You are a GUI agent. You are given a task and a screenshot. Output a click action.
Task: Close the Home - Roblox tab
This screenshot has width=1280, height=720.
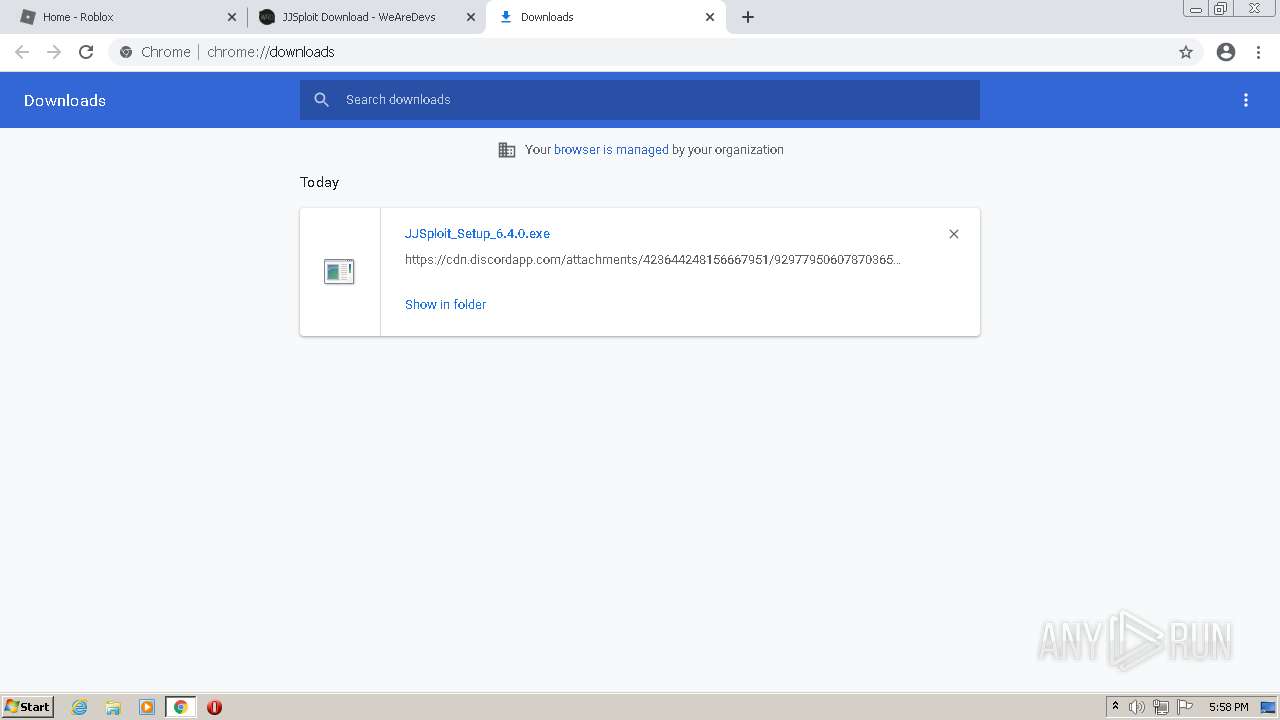[232, 17]
